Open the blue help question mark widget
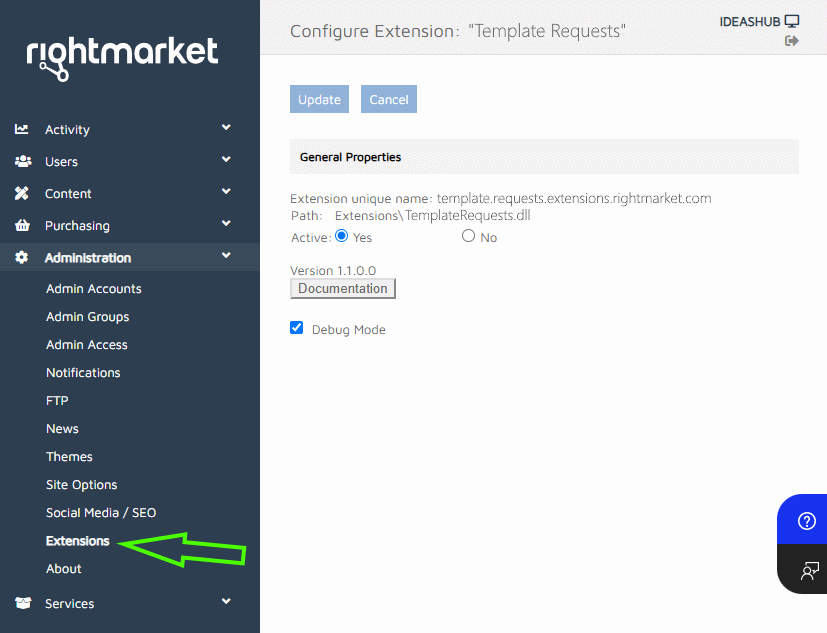This screenshot has height=633, width=827. (806, 521)
